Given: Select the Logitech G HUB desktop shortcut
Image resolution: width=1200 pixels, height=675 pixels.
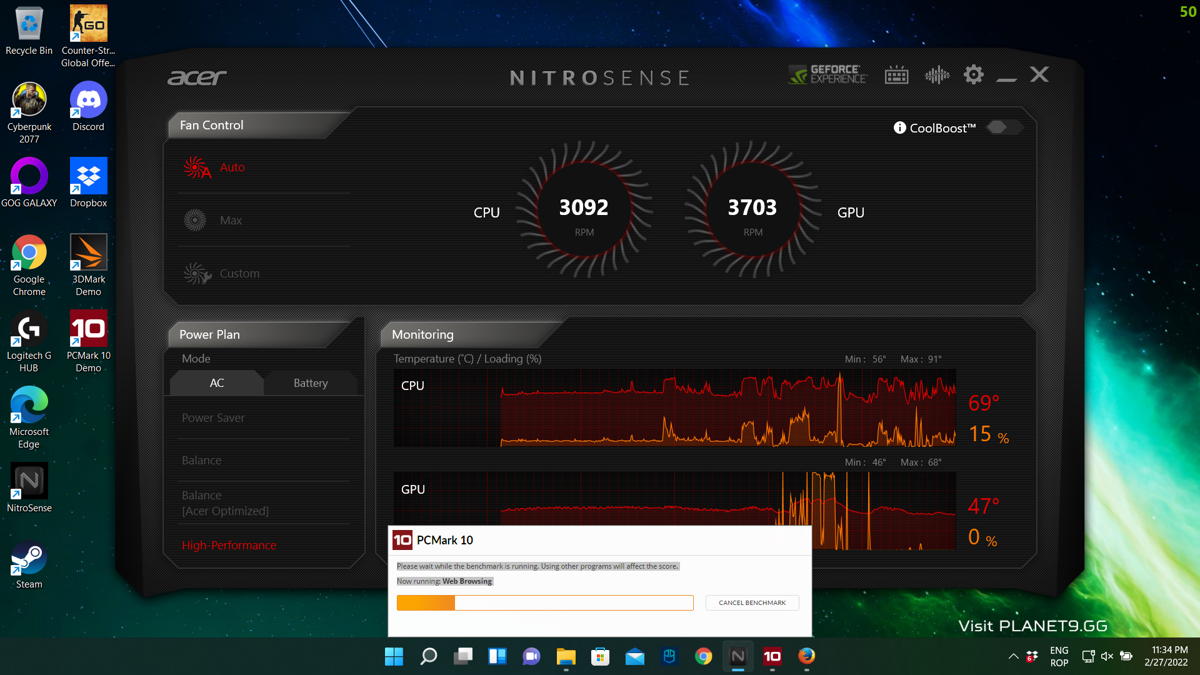Looking at the screenshot, I should pos(29,342).
